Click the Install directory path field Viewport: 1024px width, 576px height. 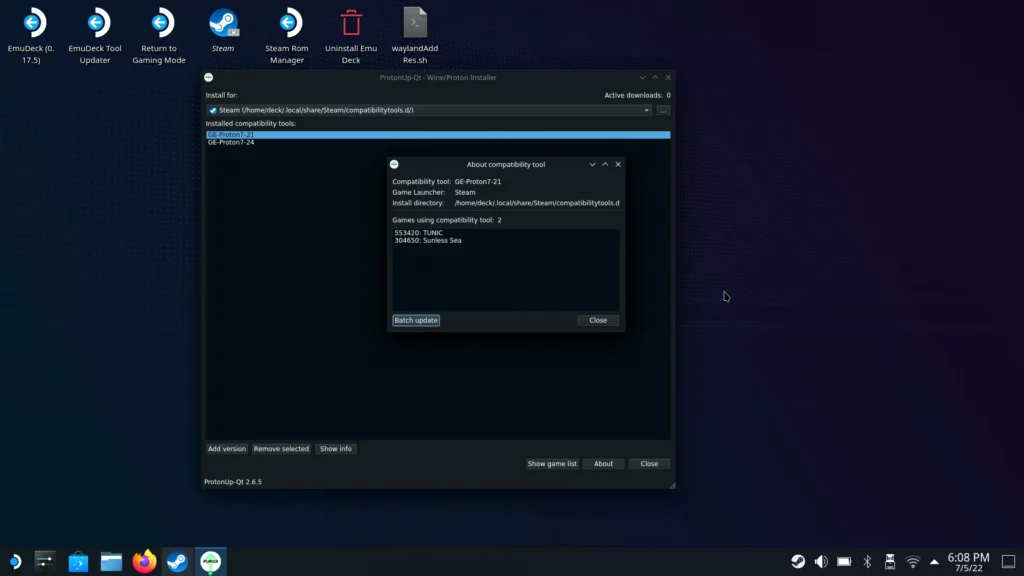coord(537,203)
